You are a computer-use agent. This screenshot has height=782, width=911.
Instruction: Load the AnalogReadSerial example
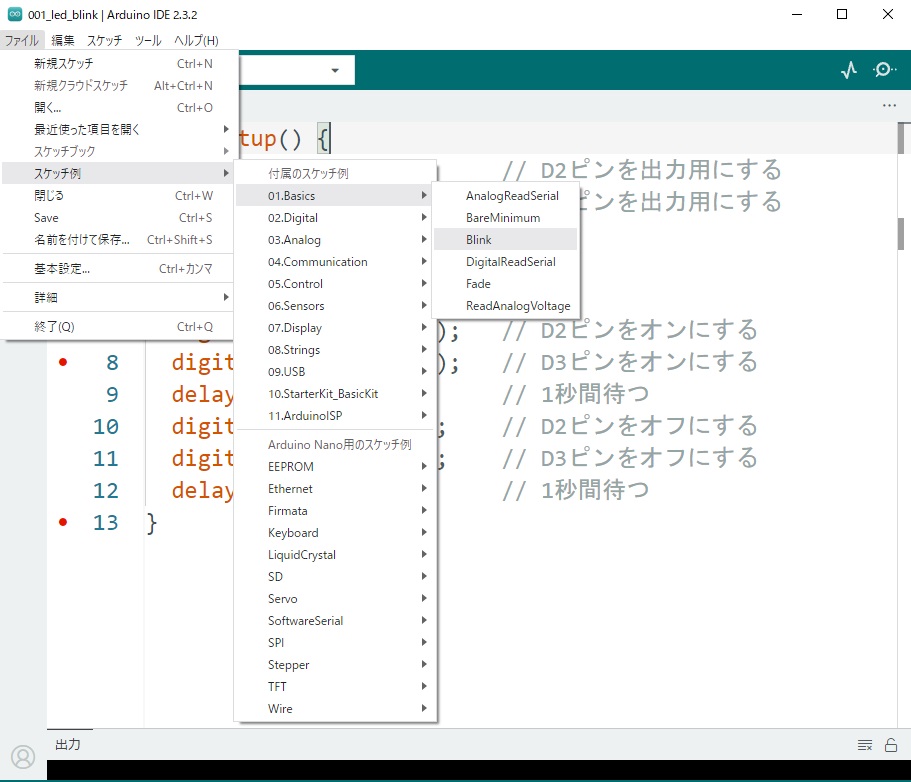[x=505, y=196]
